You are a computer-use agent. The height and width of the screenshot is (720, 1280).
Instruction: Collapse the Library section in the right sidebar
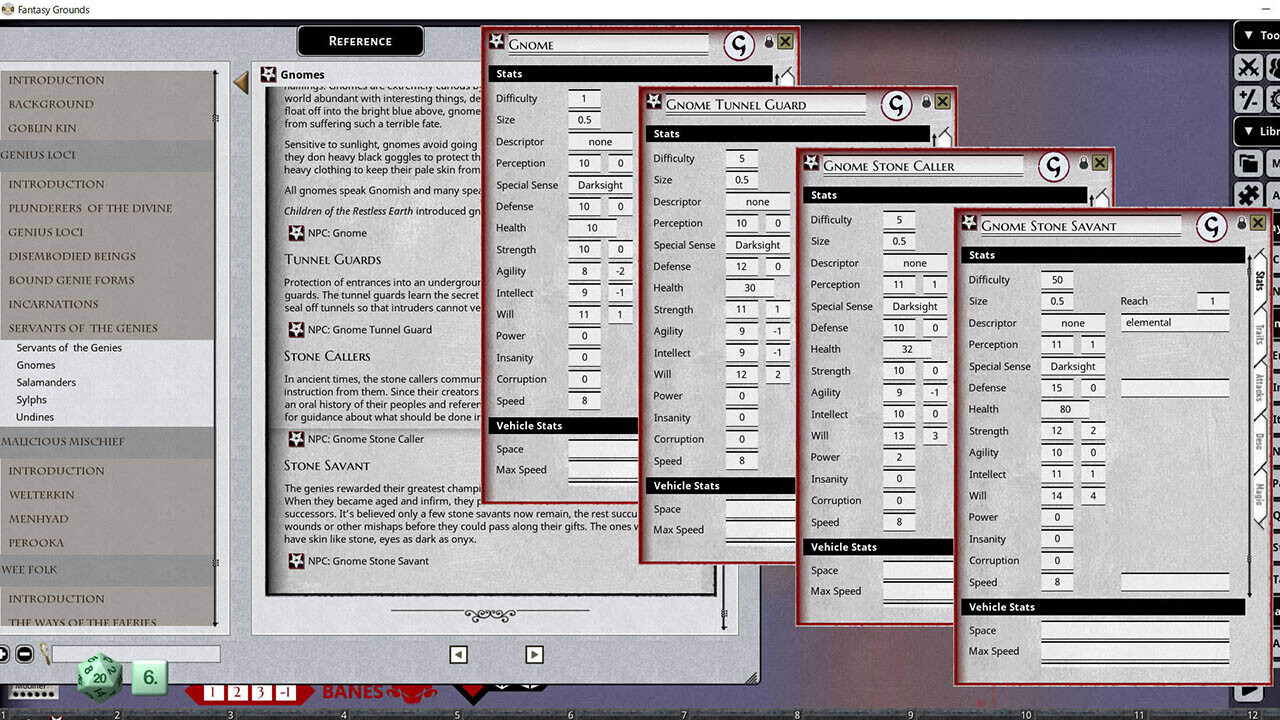pyautogui.click(x=1248, y=130)
